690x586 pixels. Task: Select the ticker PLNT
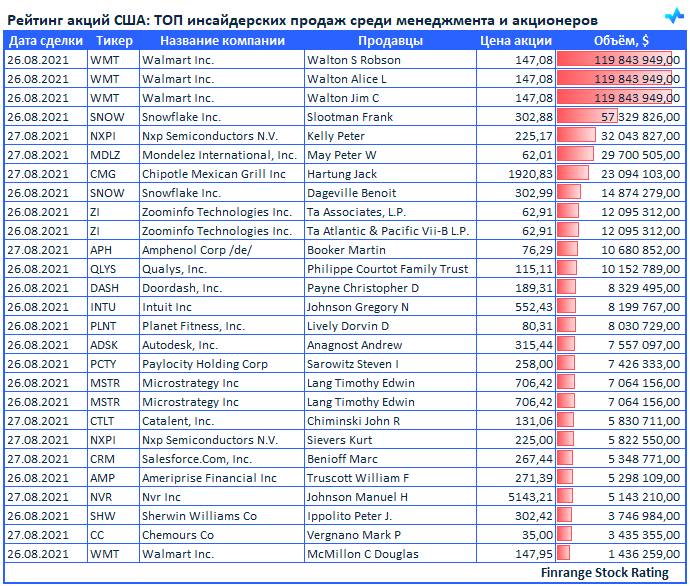(x=103, y=326)
